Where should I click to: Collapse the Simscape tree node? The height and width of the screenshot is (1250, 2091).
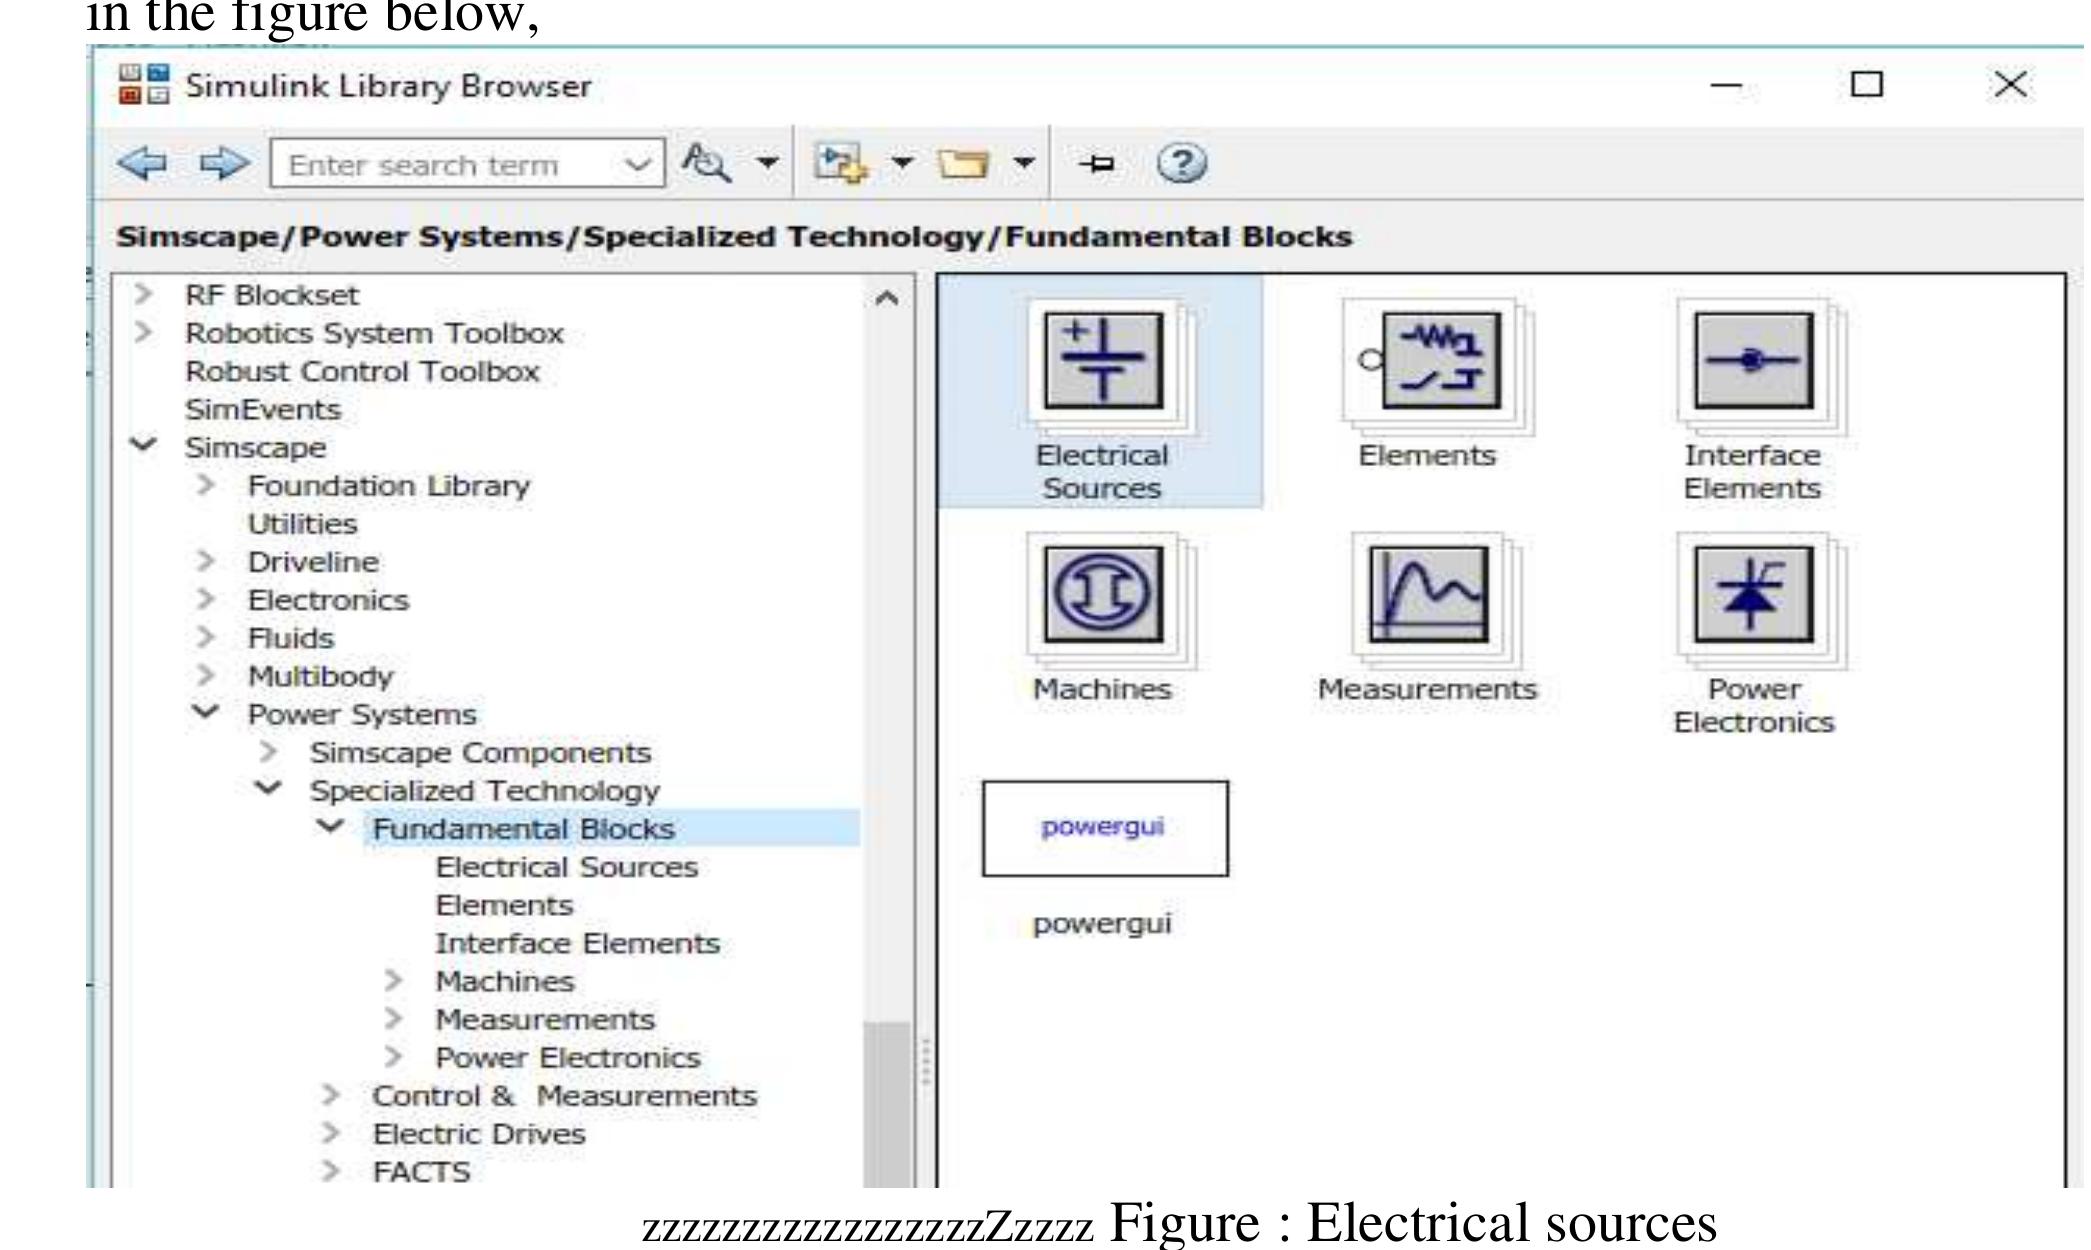click(x=145, y=445)
